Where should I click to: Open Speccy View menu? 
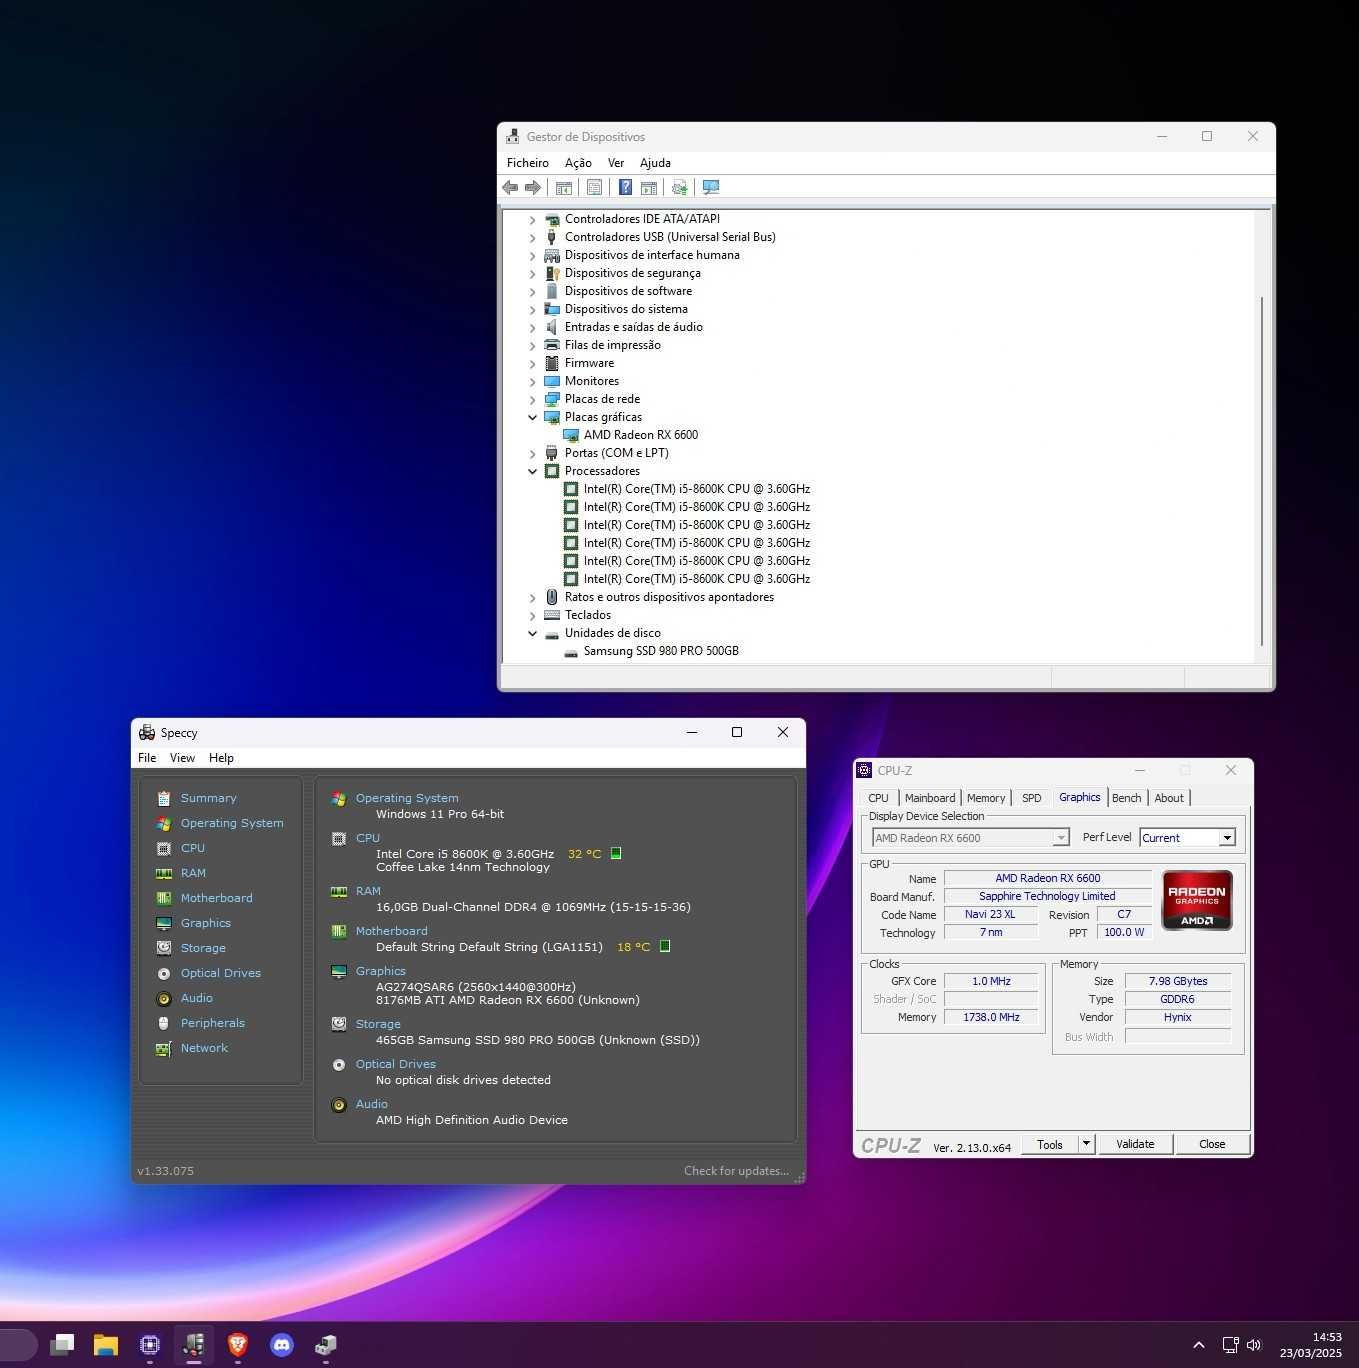point(182,757)
